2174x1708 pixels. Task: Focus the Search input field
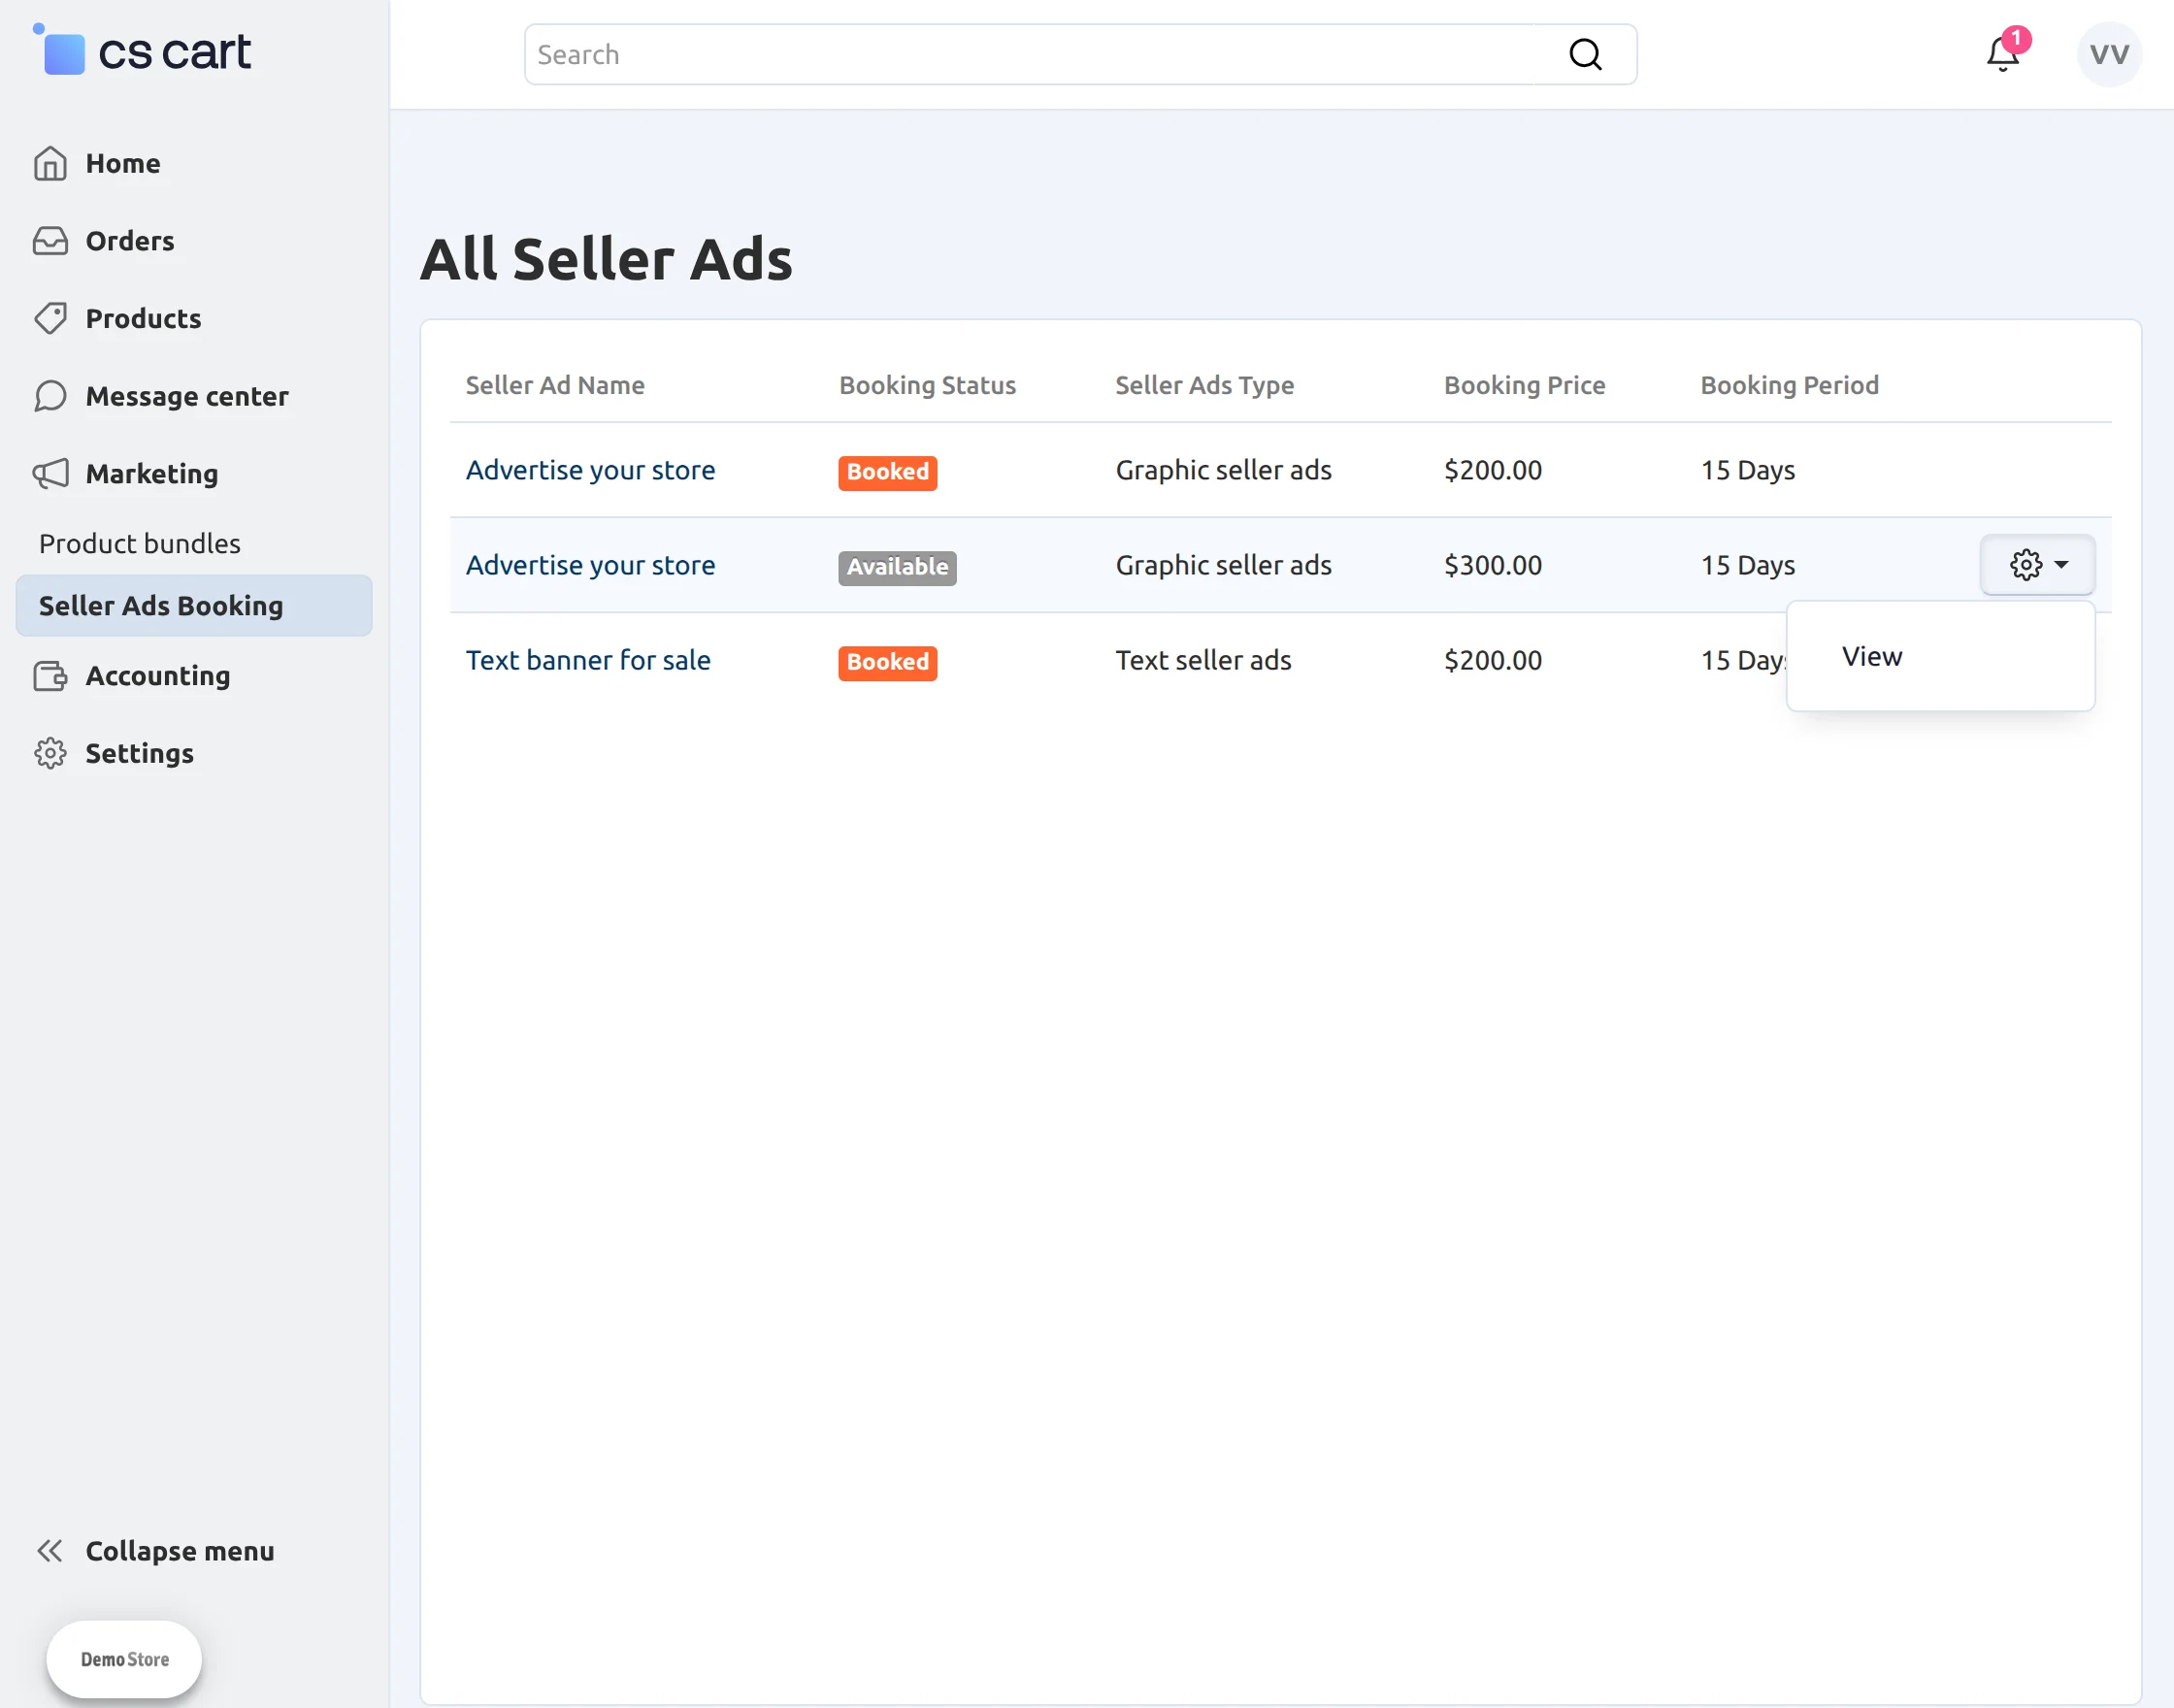coord(1080,54)
